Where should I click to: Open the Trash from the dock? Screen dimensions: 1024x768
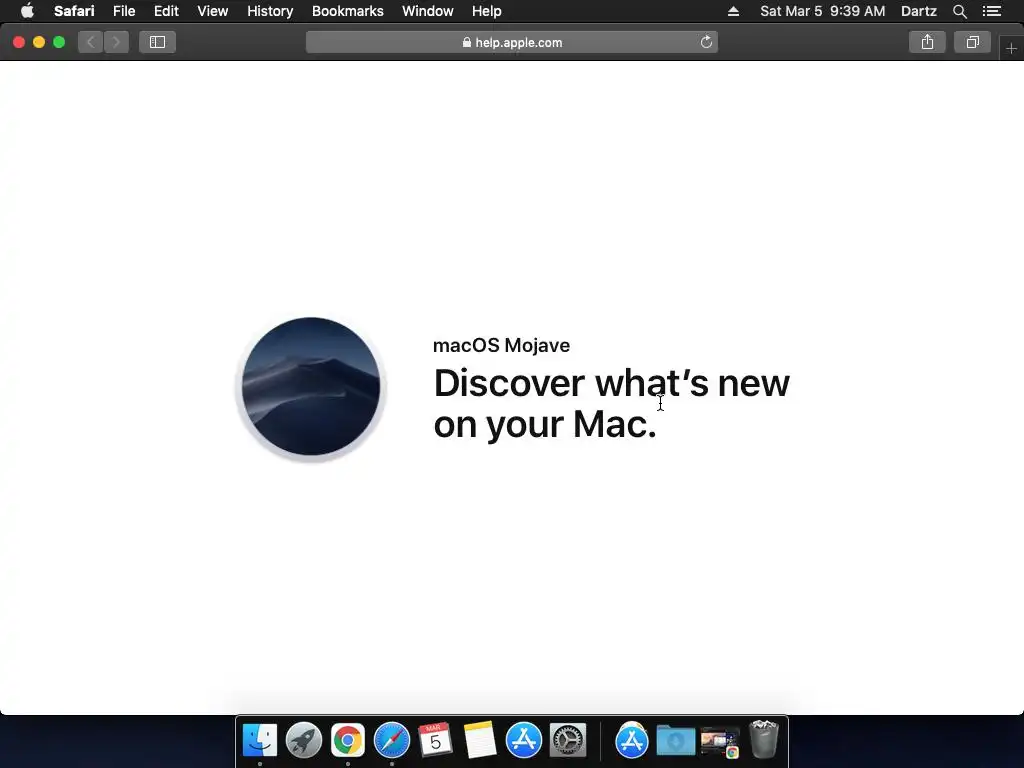click(763, 740)
